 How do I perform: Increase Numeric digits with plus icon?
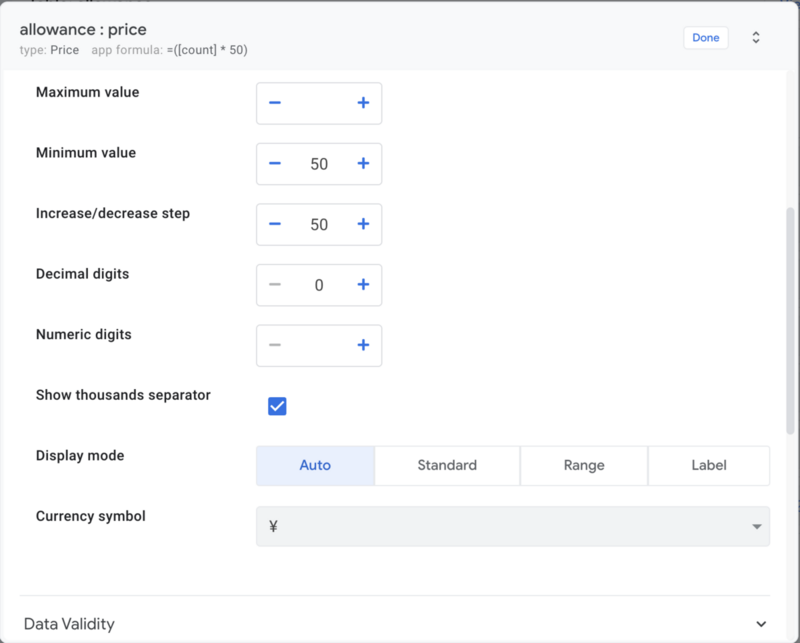coord(363,345)
